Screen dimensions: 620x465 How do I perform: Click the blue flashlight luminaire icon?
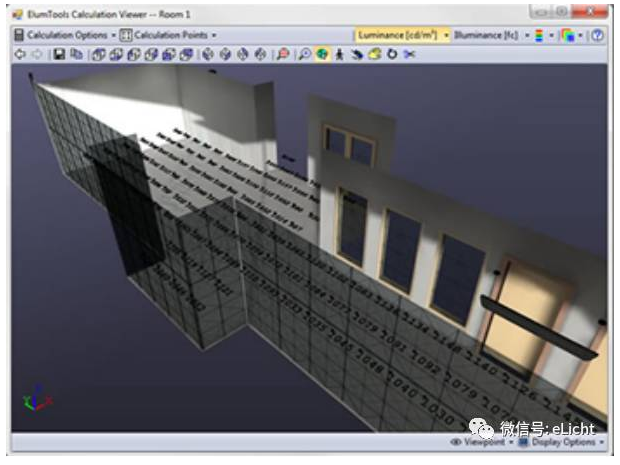pos(357,54)
